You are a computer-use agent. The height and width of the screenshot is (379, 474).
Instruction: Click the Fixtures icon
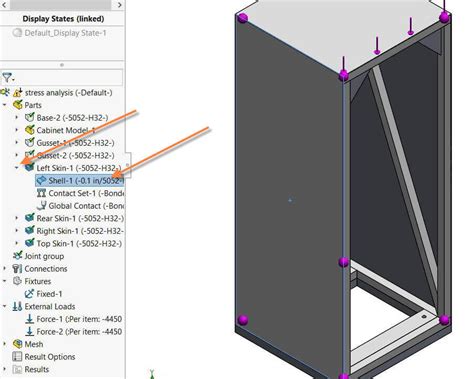(x=17, y=281)
